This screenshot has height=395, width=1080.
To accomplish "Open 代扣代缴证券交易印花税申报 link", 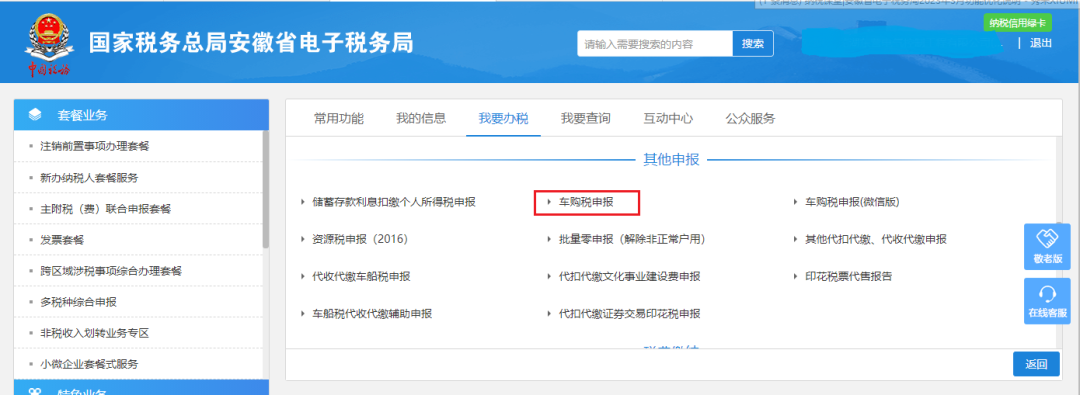I will 630,314.
